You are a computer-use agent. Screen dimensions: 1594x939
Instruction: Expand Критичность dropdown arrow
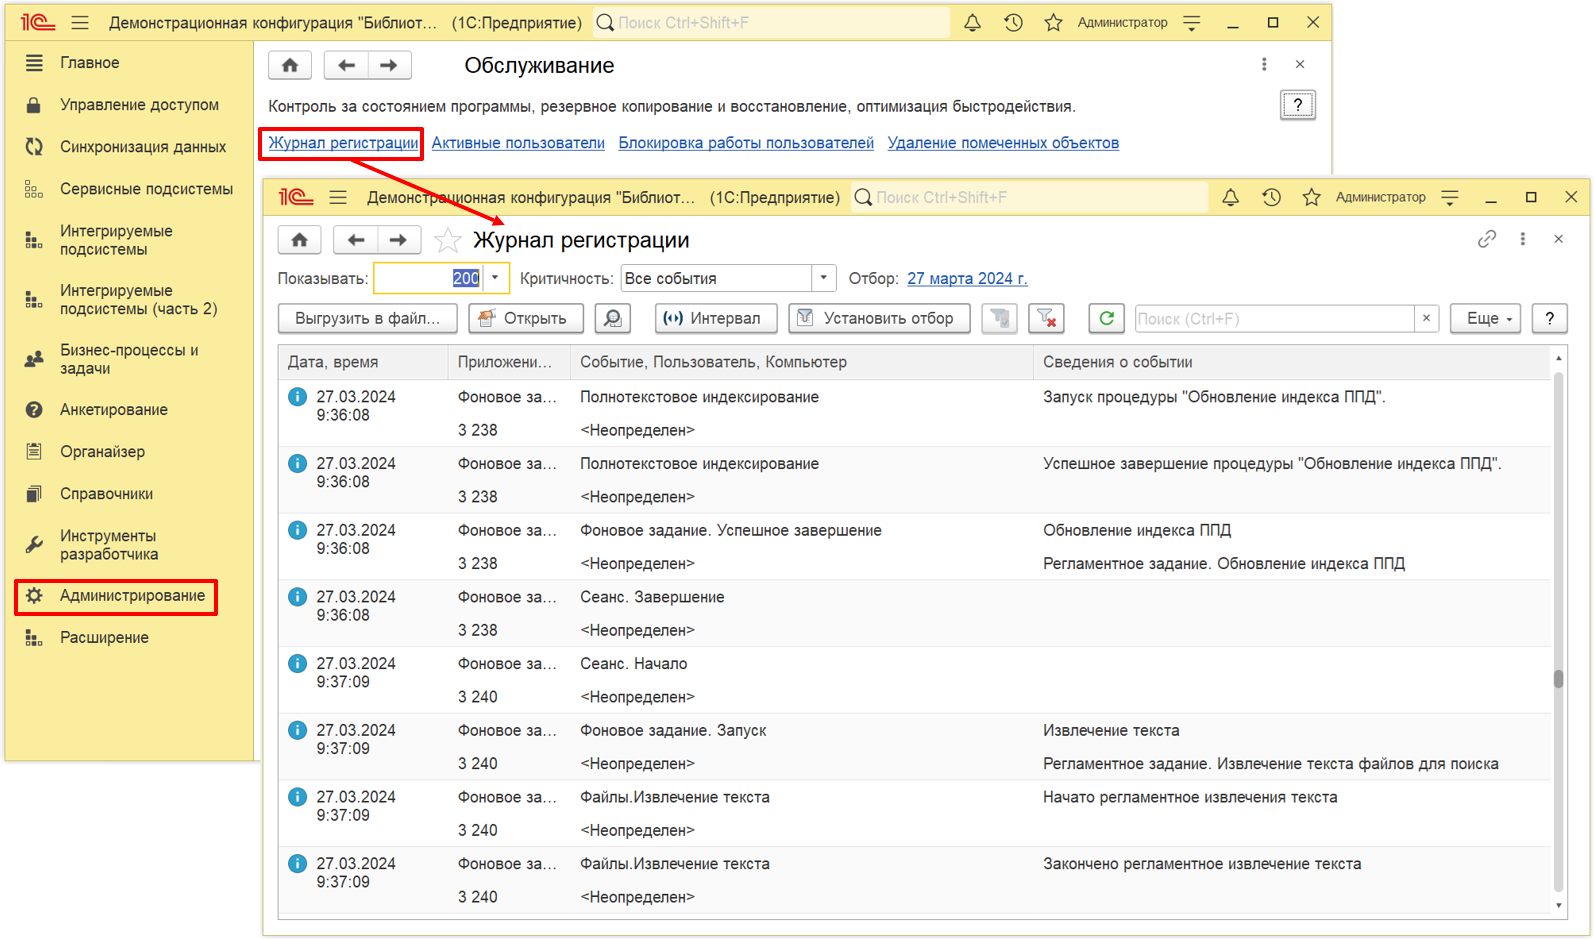coord(823,278)
